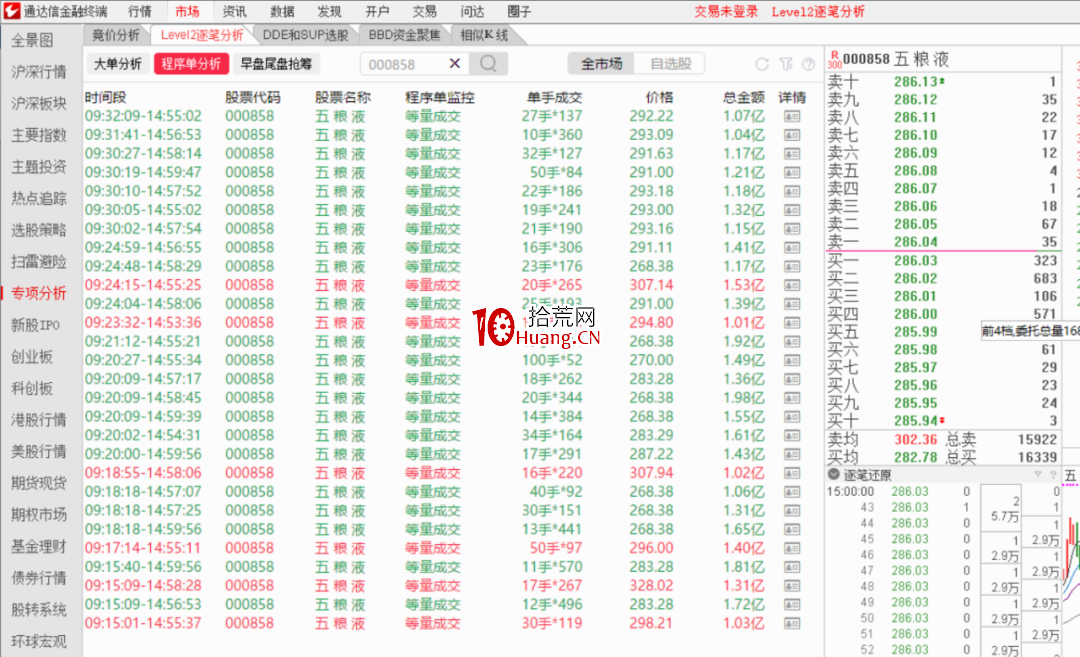Open 专项分析 in the sidebar
This screenshot has width=1080, height=657.
39,293
